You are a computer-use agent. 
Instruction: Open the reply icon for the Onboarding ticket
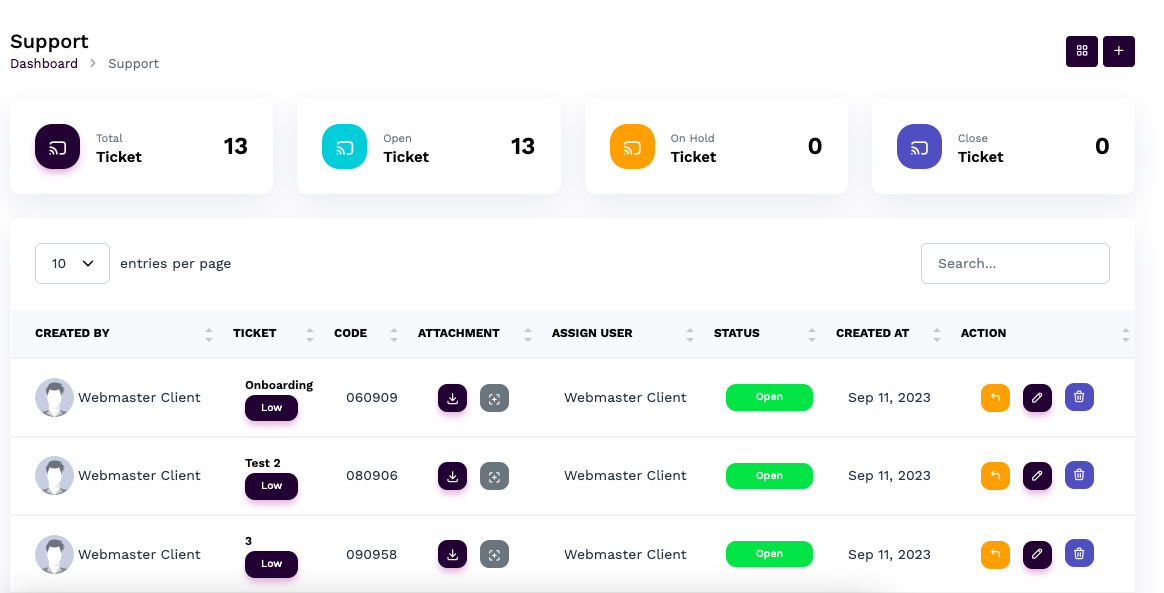pyautogui.click(x=995, y=397)
